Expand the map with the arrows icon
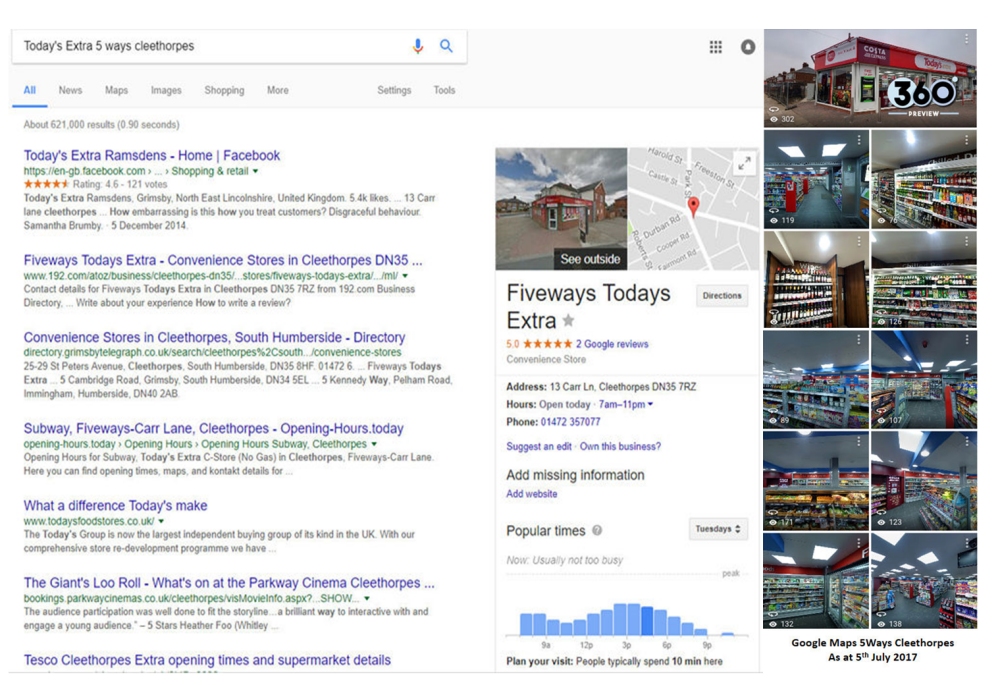This screenshot has width=1000, height=685. coord(744,163)
